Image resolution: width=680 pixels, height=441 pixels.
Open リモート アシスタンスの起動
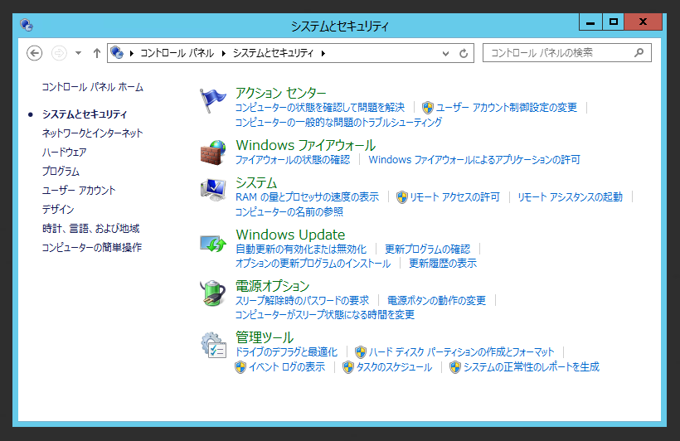click(x=570, y=197)
